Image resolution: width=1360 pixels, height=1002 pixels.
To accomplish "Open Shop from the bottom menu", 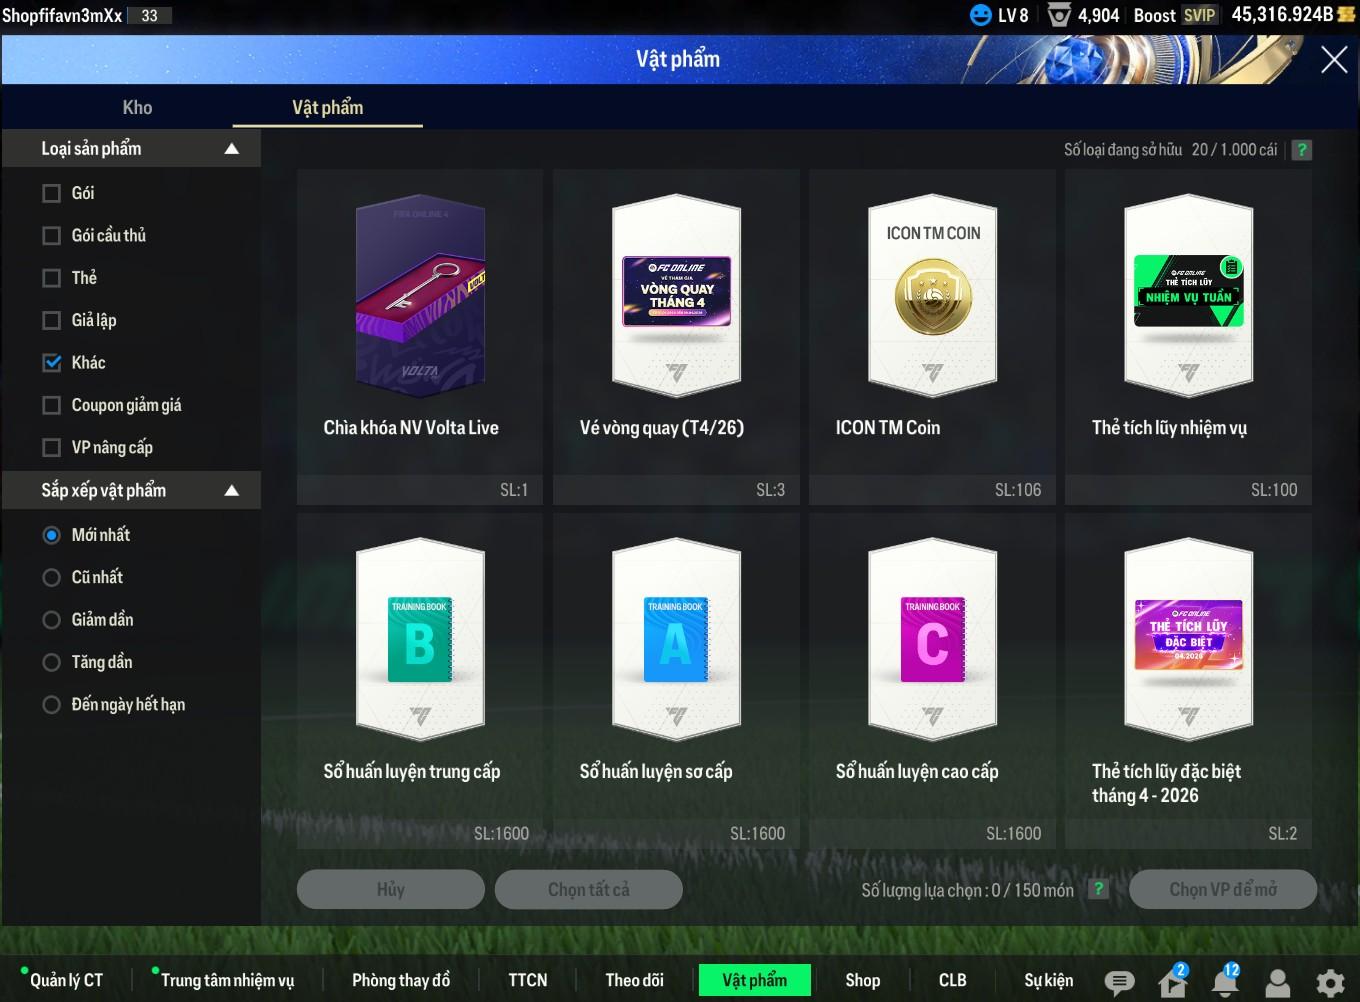I will coord(862,980).
